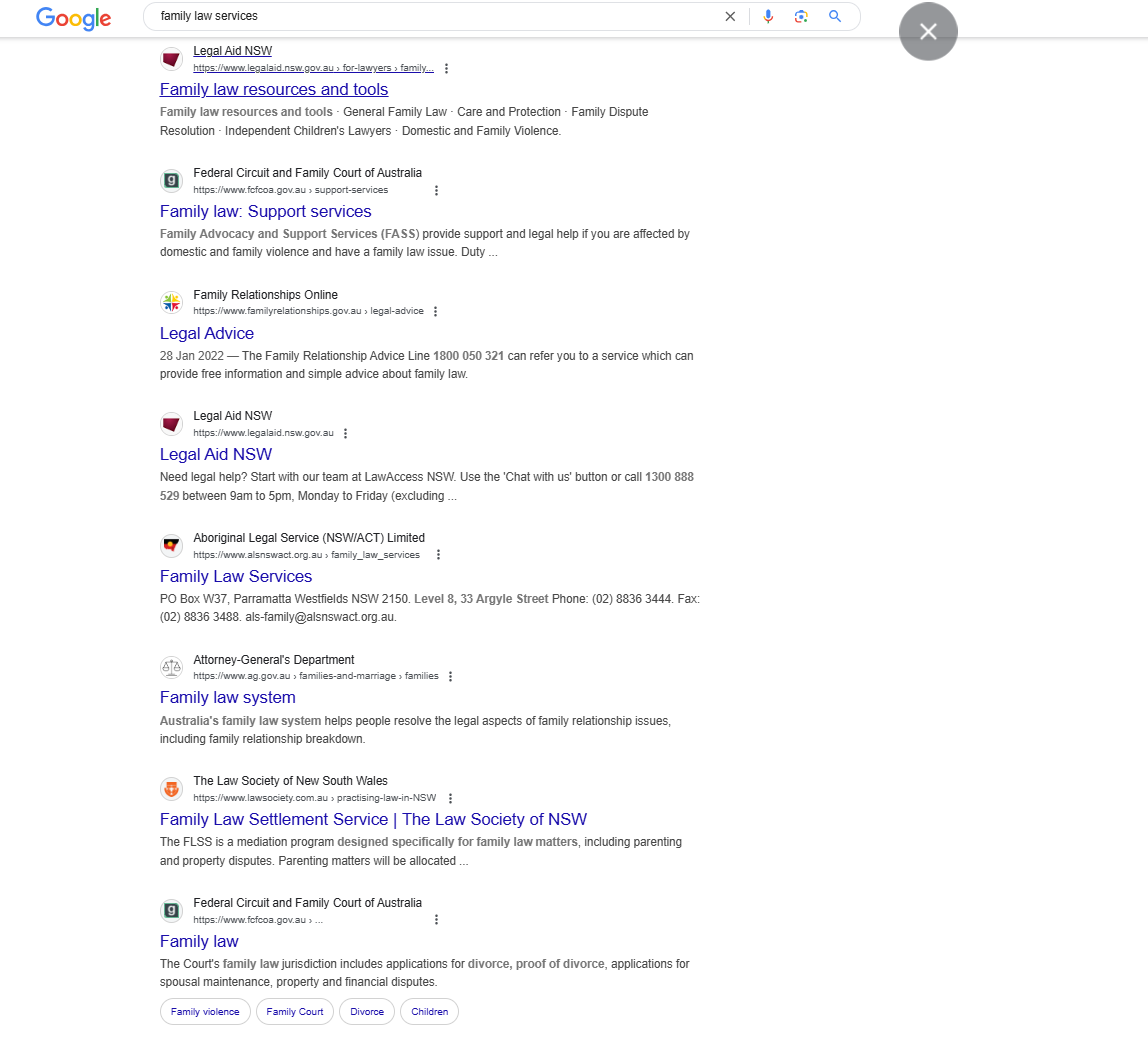Click the Law Society of NSW favicon
Viewport: 1148px width, 1043px height.
click(x=171, y=788)
